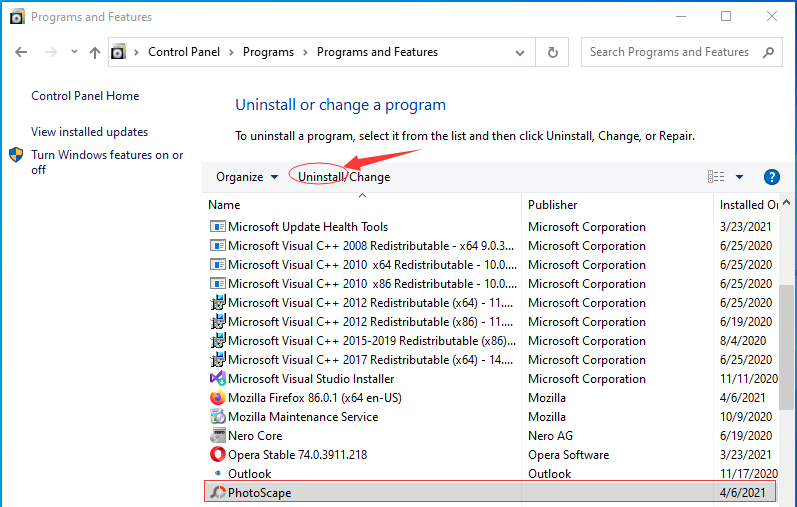Click the Nero Core icon
The image size is (797, 507).
click(x=218, y=435)
